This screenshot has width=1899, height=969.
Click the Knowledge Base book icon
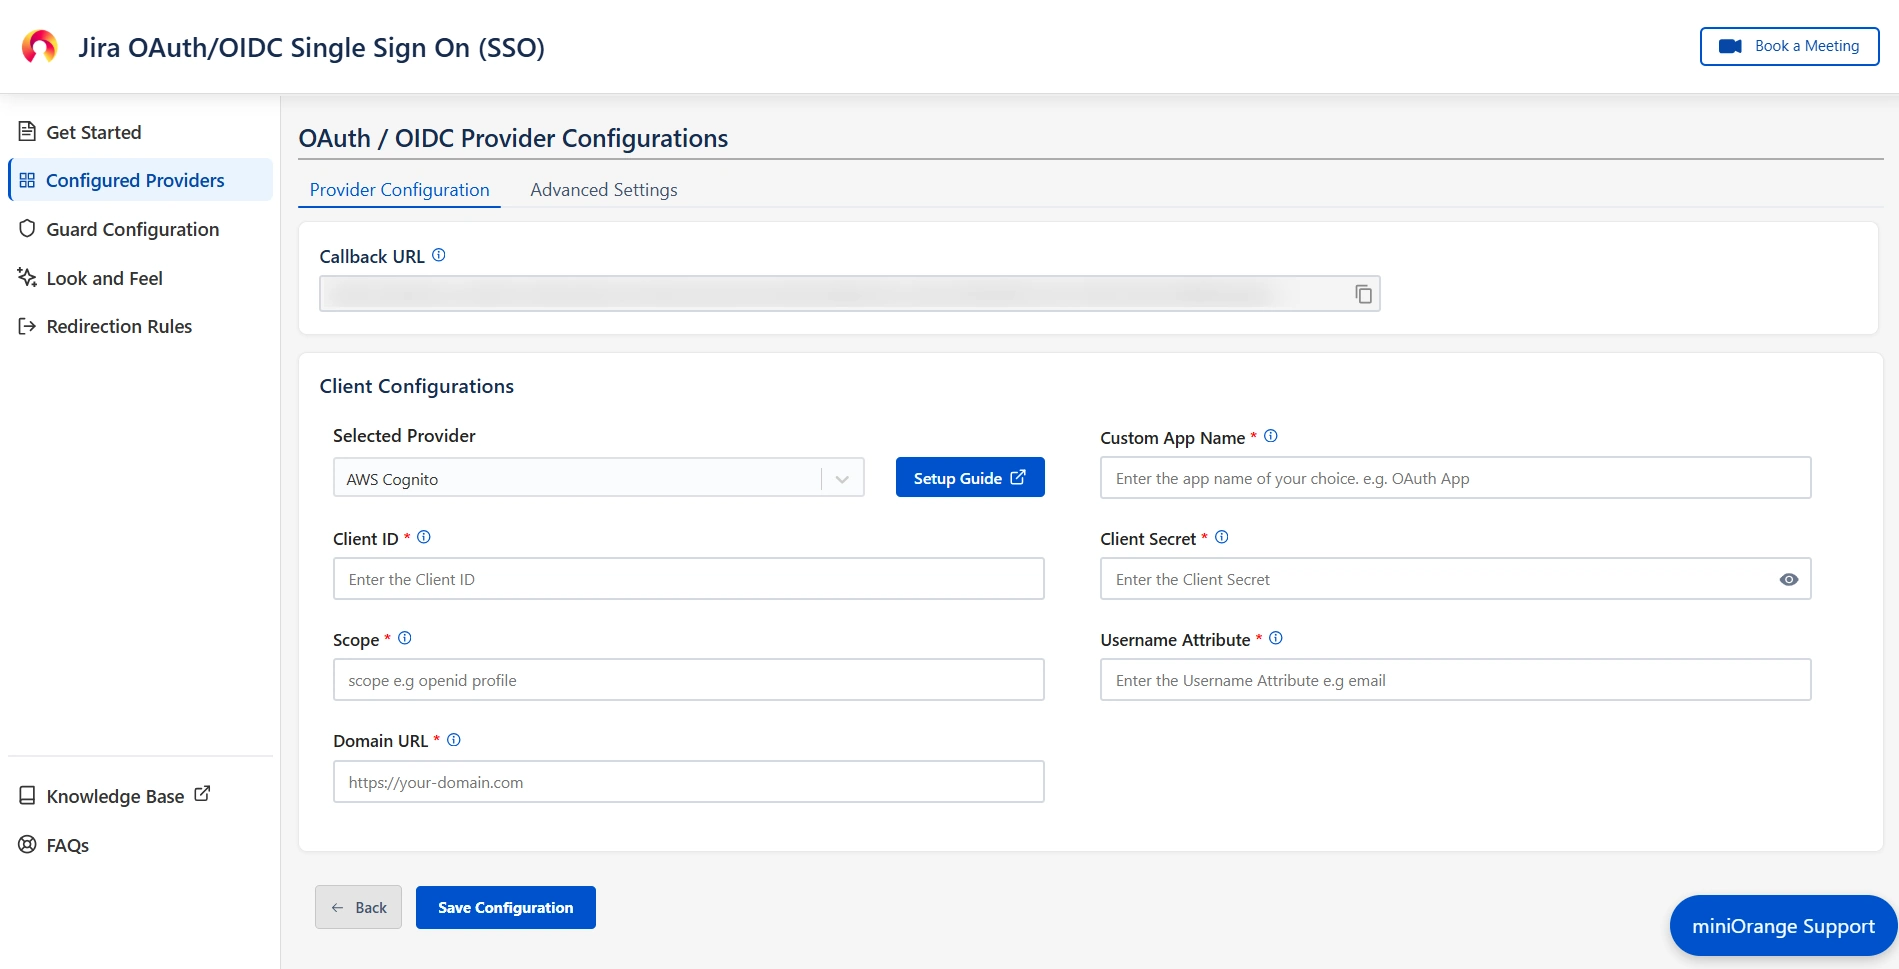click(x=27, y=796)
